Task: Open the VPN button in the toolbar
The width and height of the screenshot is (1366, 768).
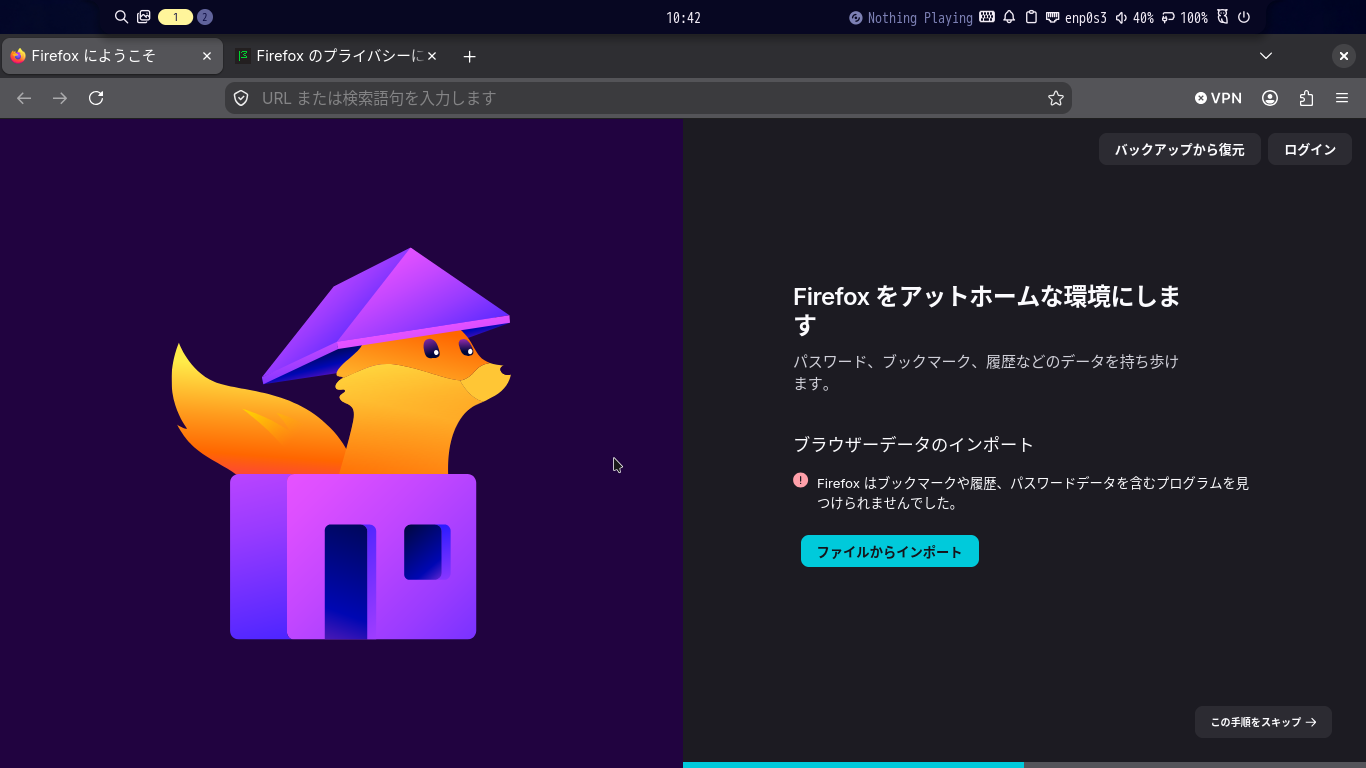Action: (x=1218, y=98)
